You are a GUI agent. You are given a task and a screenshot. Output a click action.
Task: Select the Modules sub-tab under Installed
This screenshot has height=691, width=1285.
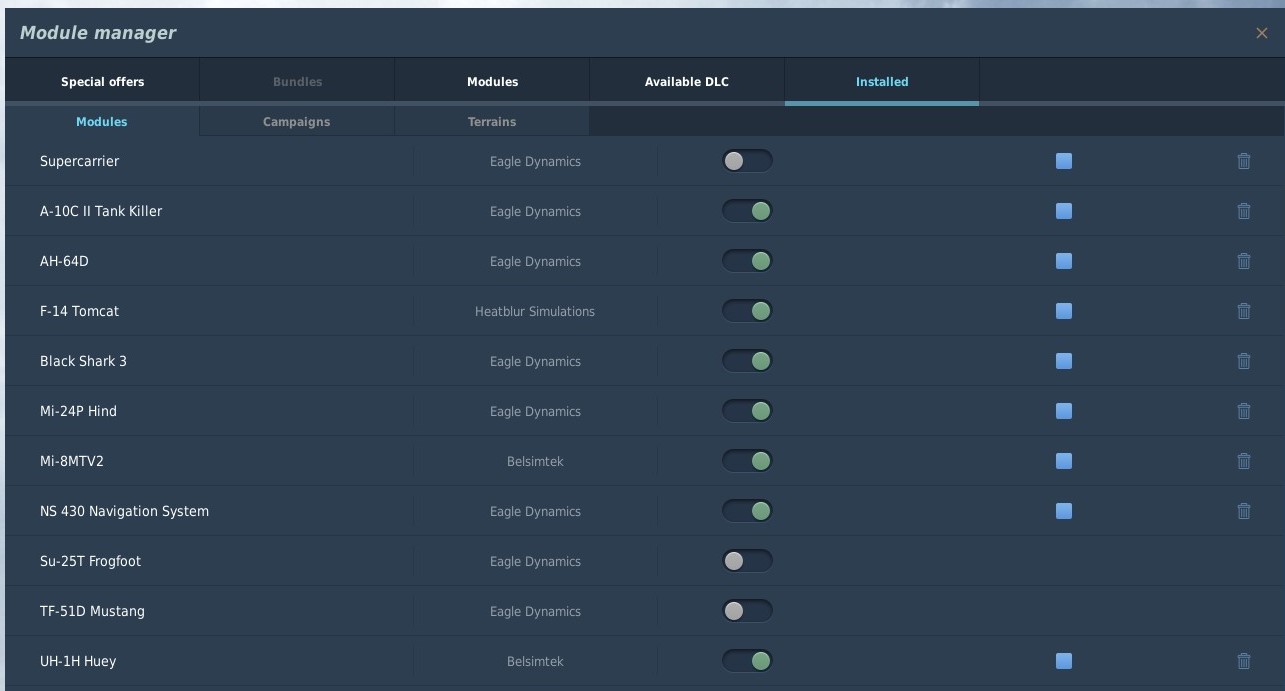[x=102, y=122]
